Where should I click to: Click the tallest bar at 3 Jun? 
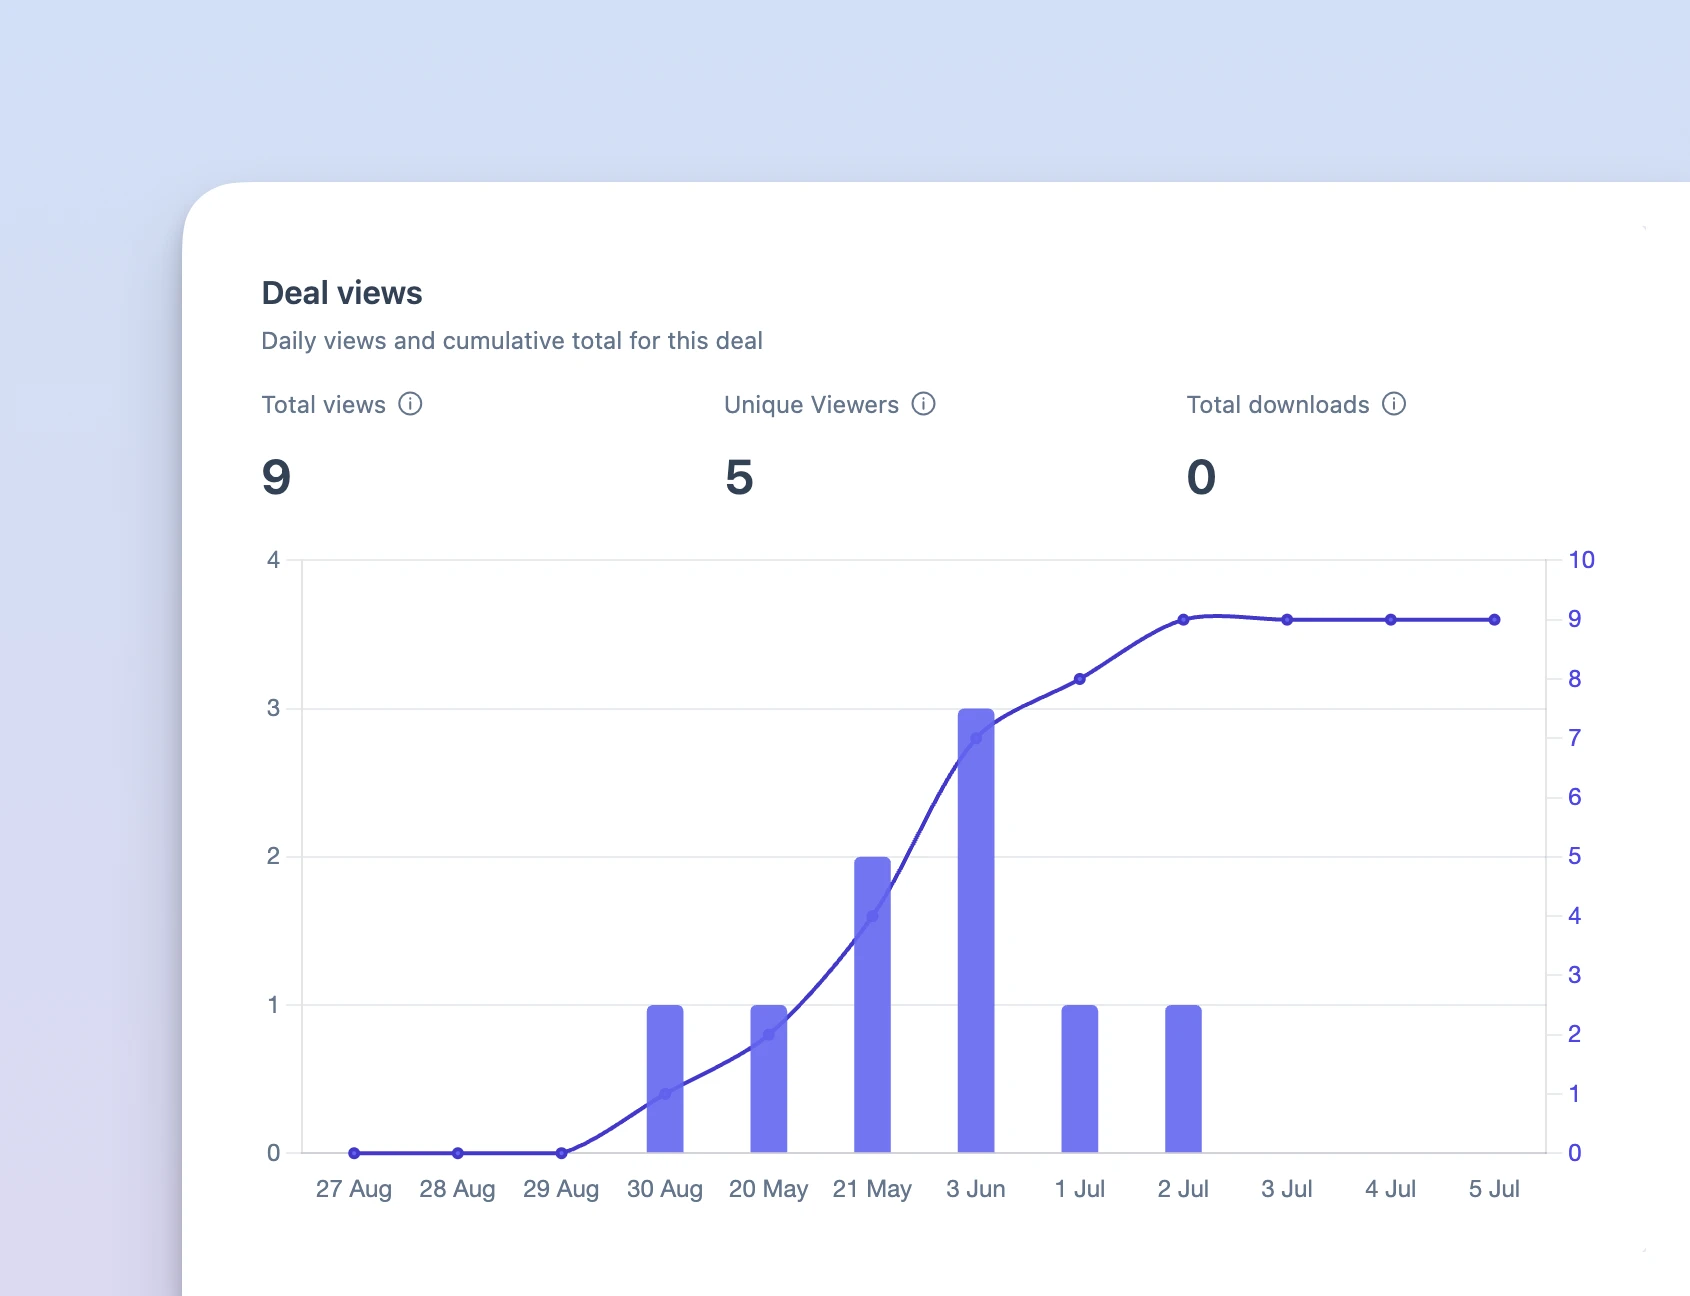pos(976,931)
